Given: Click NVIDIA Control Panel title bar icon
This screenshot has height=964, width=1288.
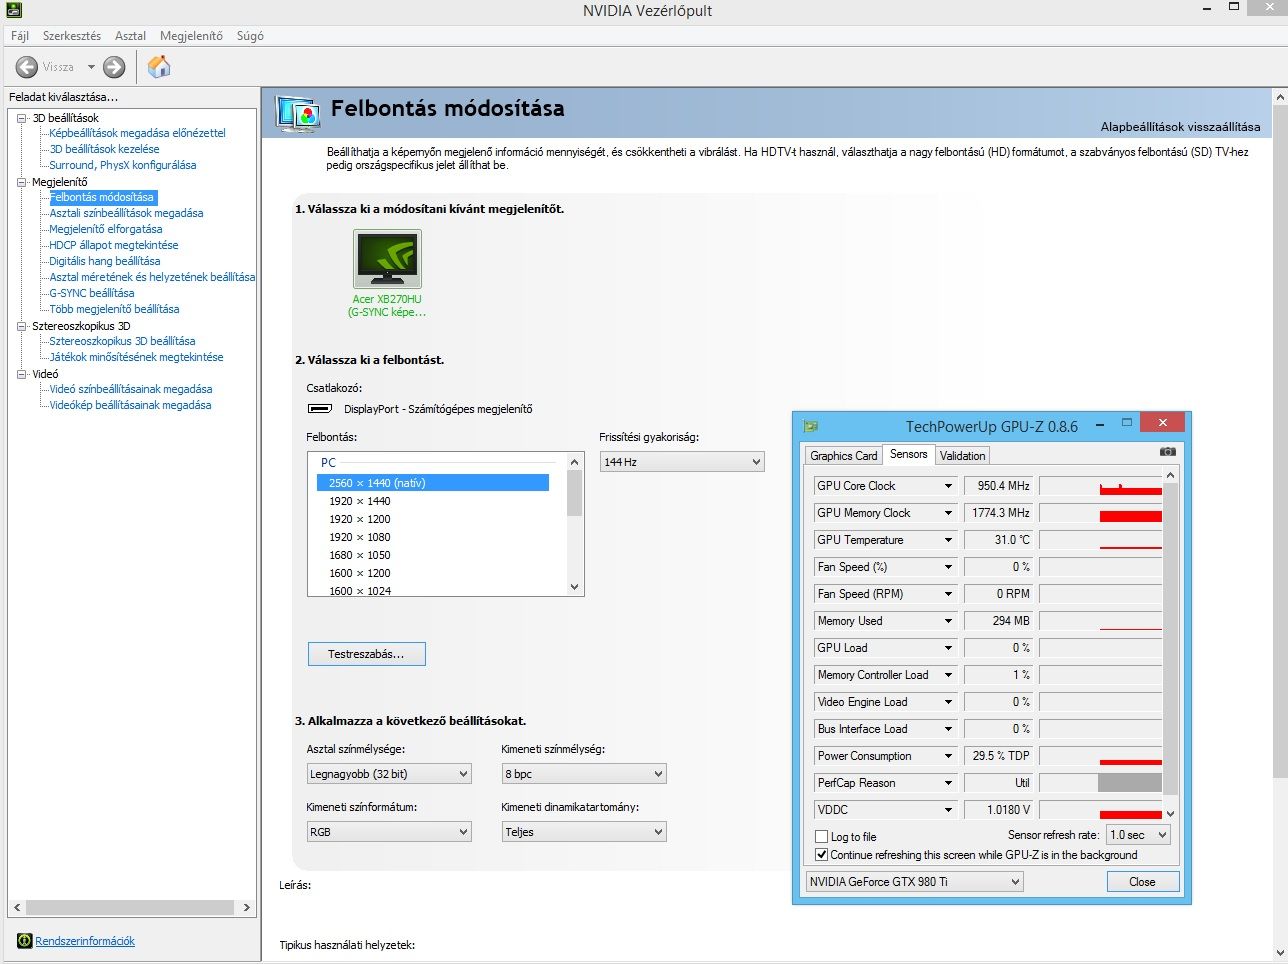Looking at the screenshot, I should (13, 10).
